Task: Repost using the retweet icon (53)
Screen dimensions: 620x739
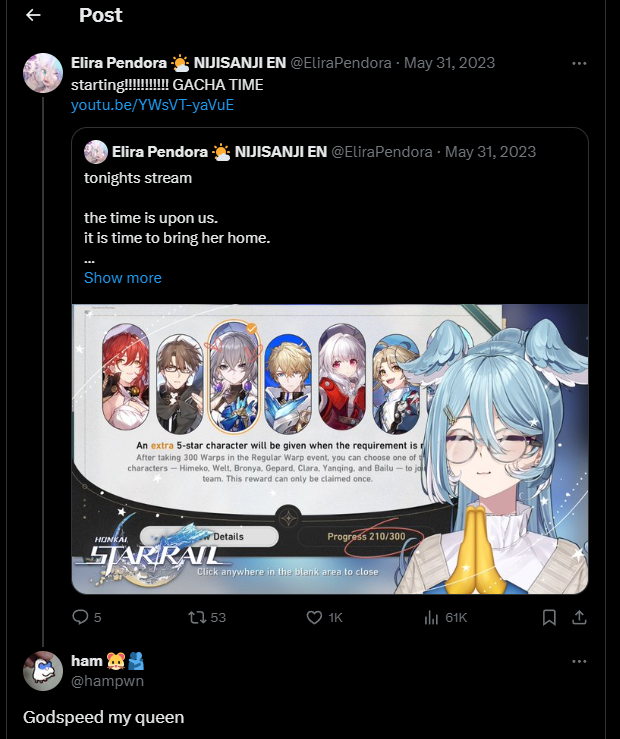Action: (x=196, y=617)
